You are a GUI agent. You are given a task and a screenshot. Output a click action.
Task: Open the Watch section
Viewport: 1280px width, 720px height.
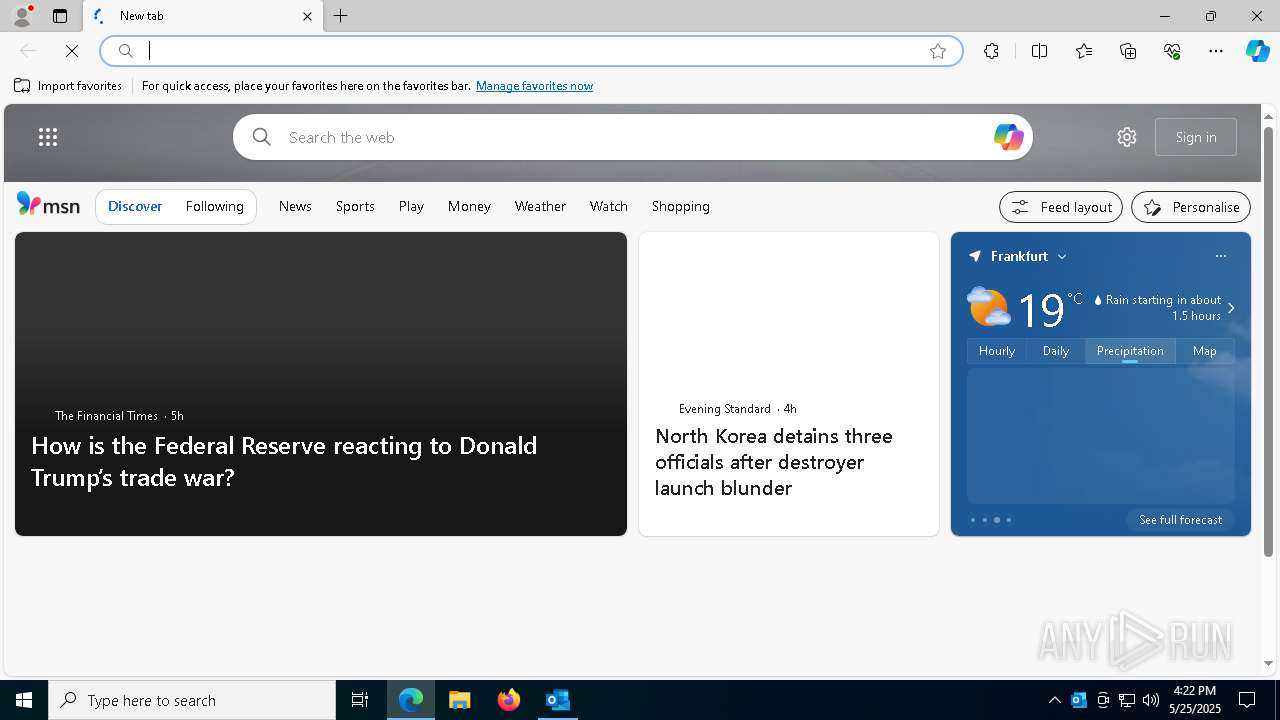pyautogui.click(x=608, y=206)
